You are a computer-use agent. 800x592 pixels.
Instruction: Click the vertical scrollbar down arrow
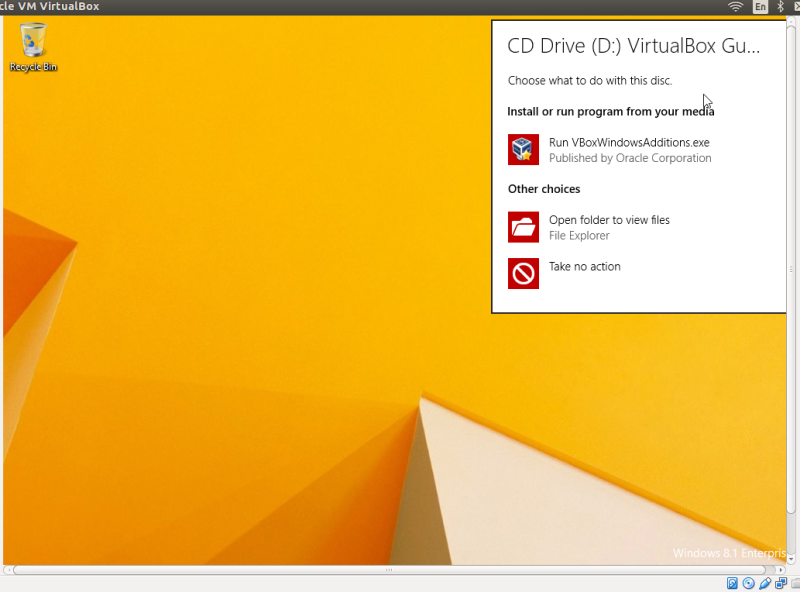tap(791, 559)
